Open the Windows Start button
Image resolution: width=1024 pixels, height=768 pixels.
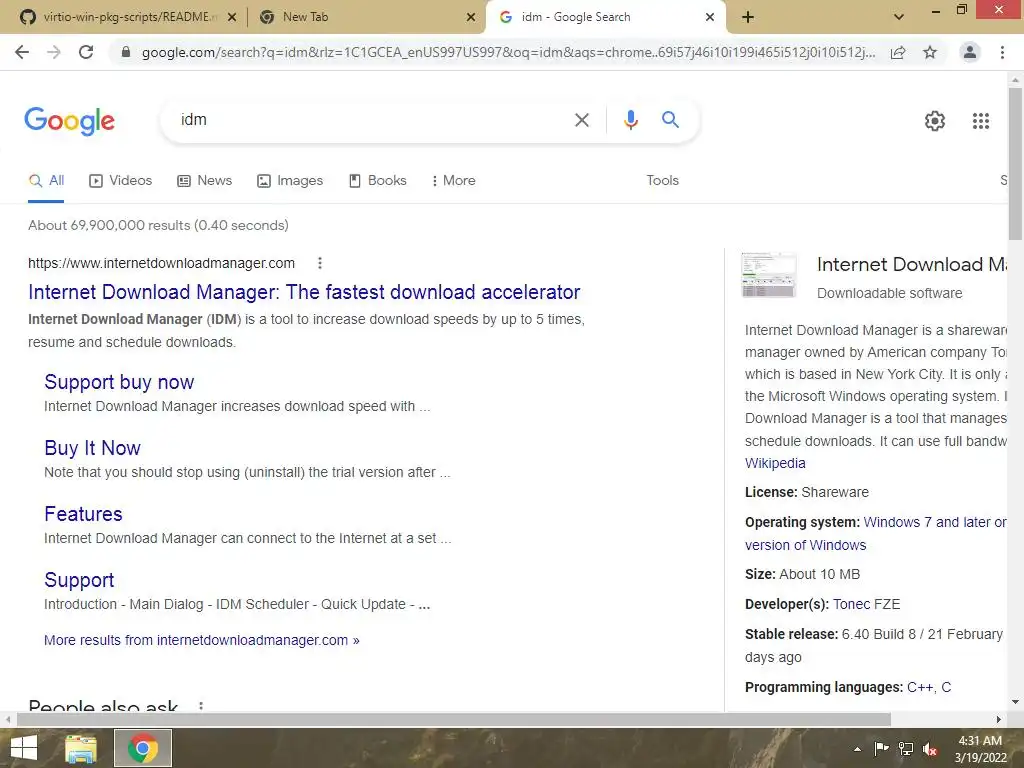(x=24, y=748)
